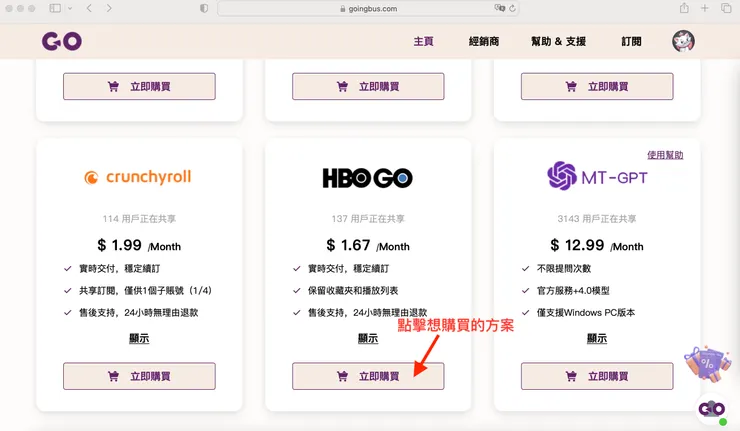Toggle the Safari sidebar icon
Image resolution: width=740 pixels, height=431 pixels.
coord(55,8)
